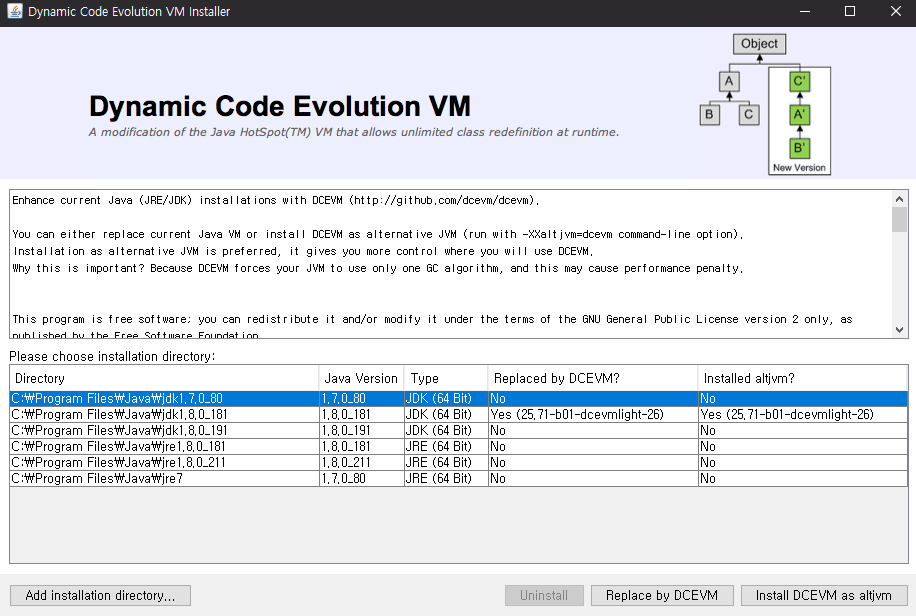
Task: Select the jdk1.8.0_191 directory row
Action: click(459, 431)
